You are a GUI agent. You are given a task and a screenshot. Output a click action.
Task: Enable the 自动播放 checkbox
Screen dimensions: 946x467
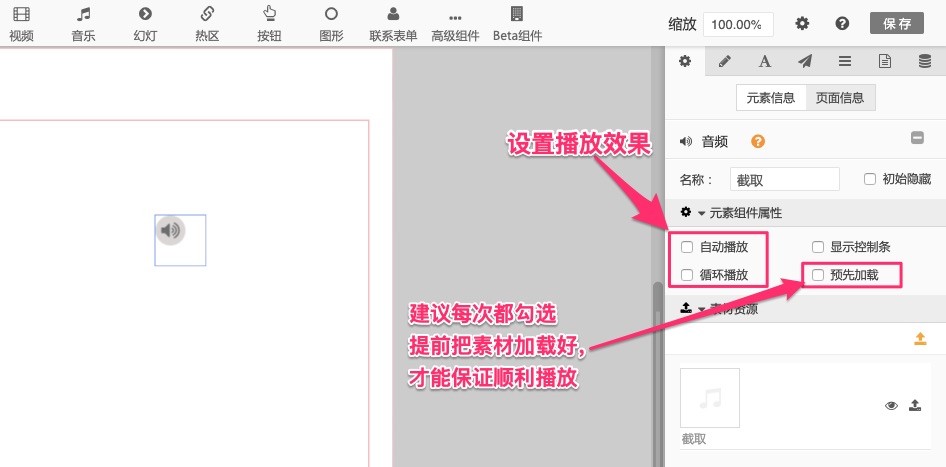[x=687, y=247]
